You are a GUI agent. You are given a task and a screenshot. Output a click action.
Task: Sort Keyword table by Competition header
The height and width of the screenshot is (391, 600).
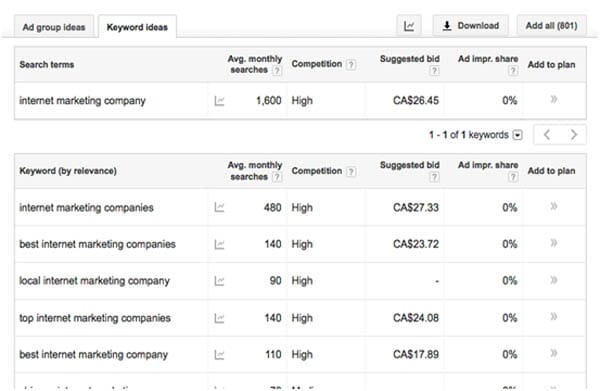(x=316, y=171)
